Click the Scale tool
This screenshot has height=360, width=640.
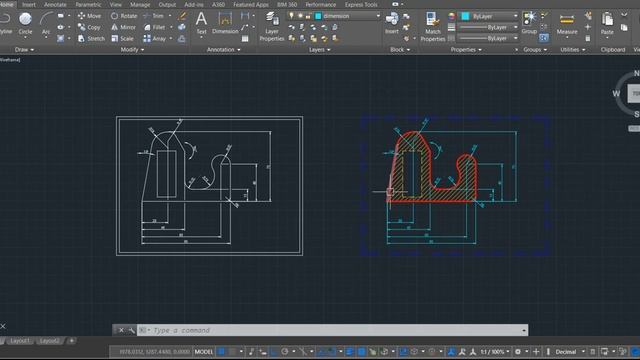[122, 38]
